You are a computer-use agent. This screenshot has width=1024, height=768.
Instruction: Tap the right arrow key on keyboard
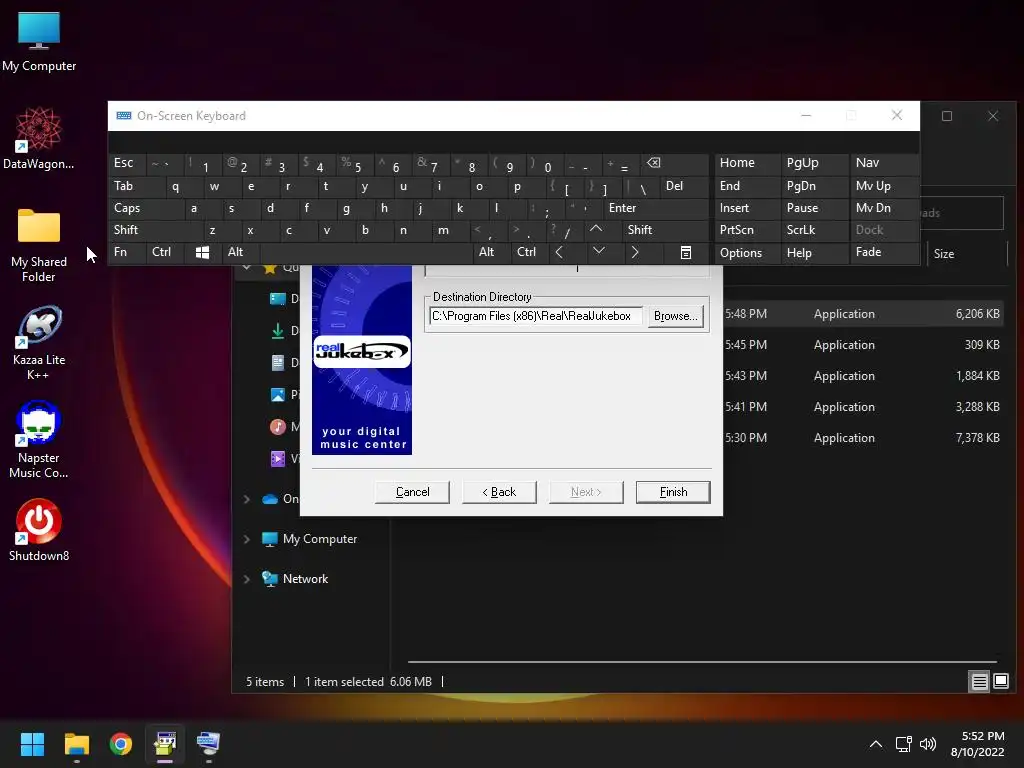pos(635,253)
